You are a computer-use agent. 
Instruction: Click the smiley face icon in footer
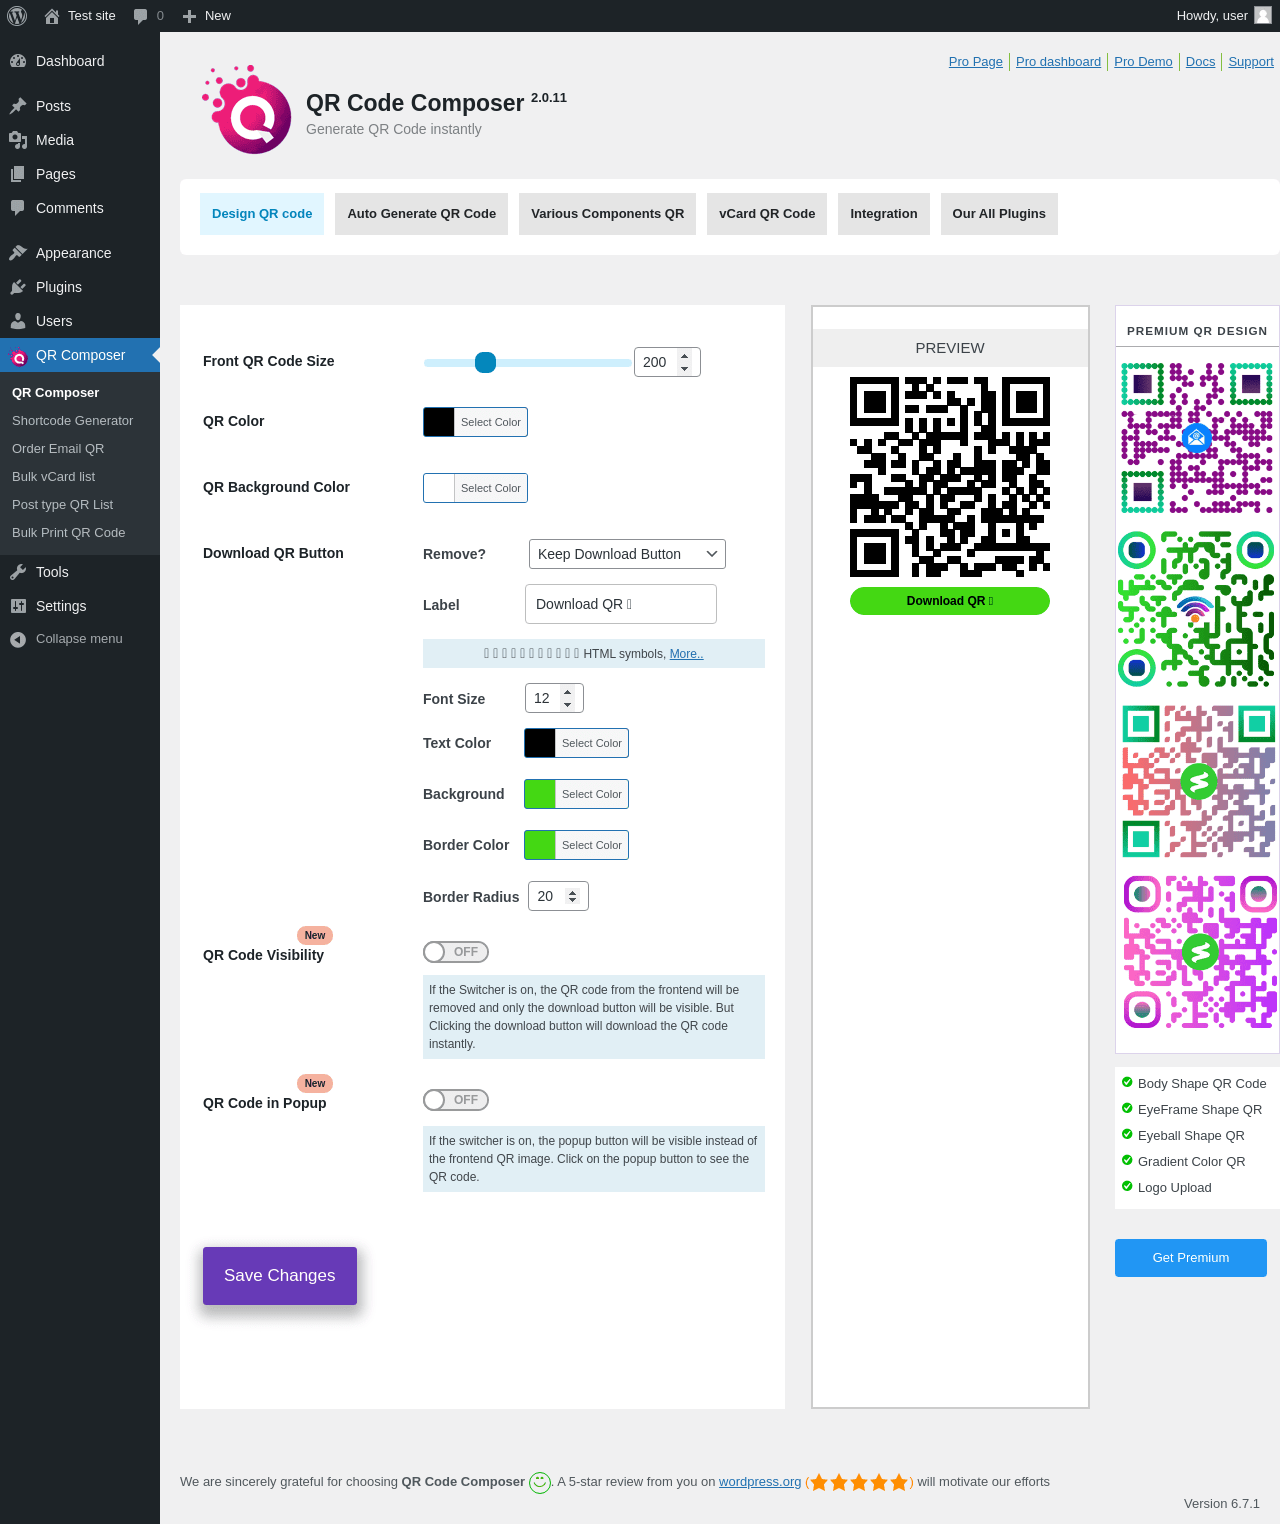pos(540,1482)
